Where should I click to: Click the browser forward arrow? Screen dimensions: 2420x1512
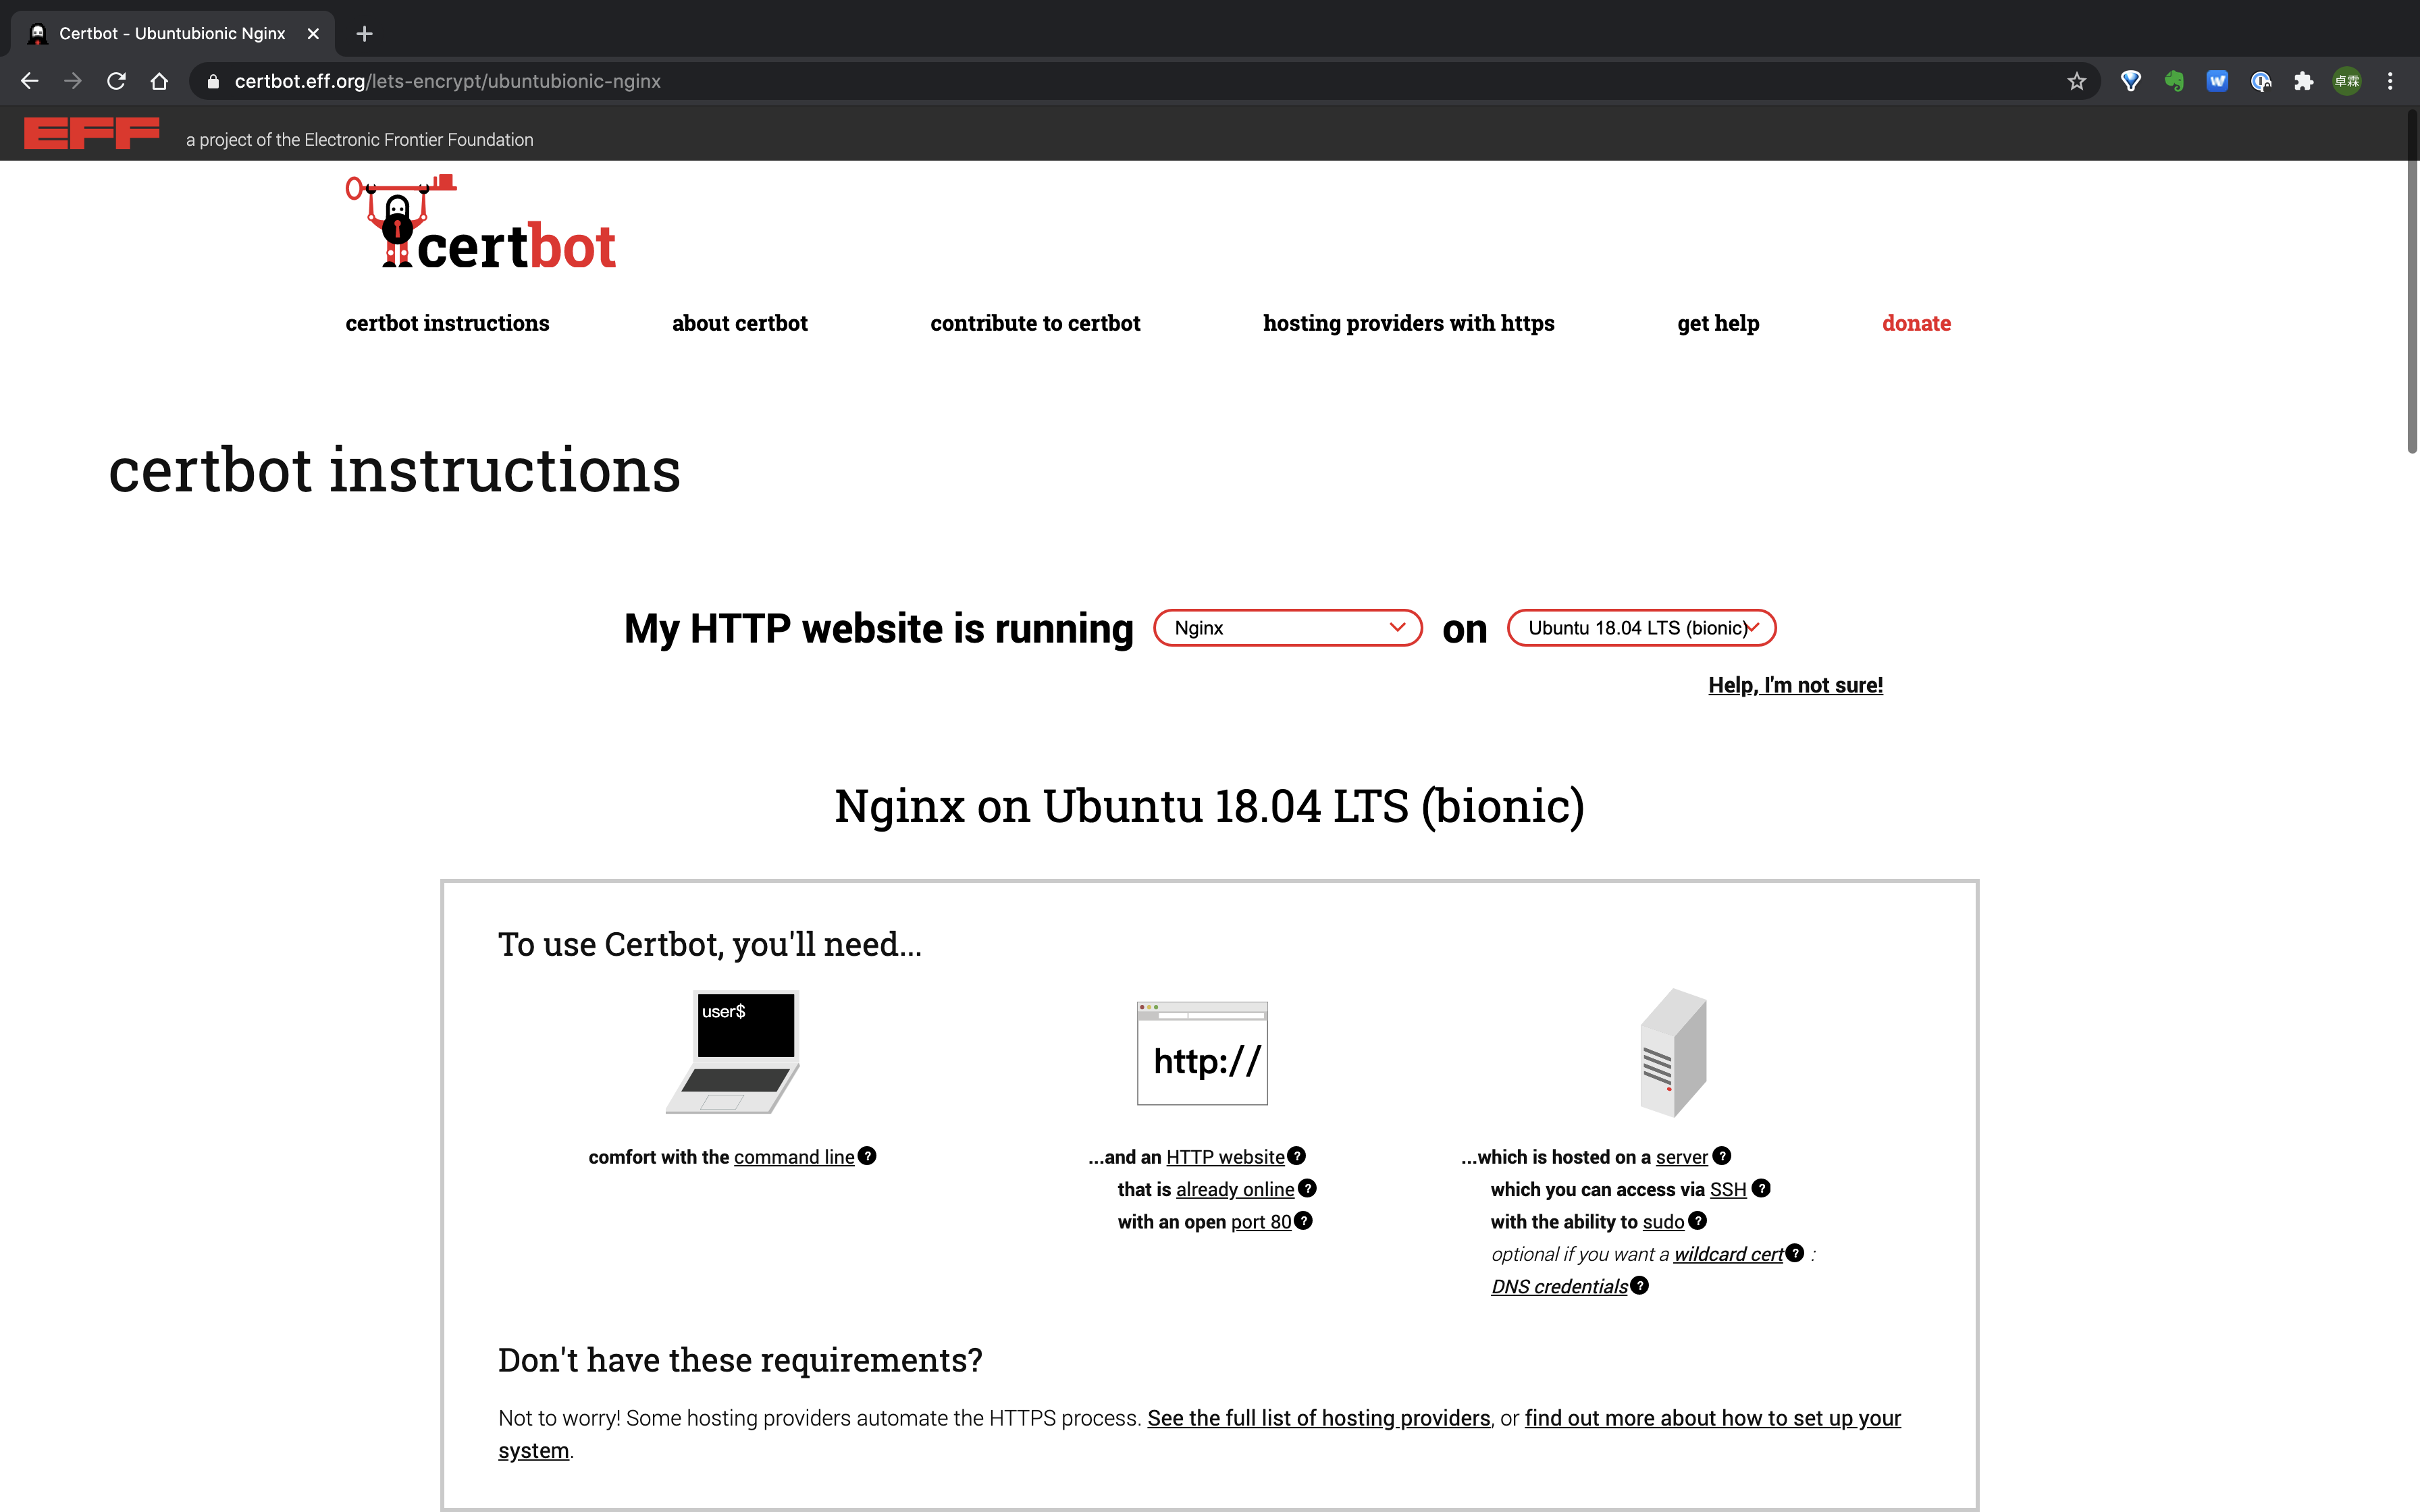(73, 81)
